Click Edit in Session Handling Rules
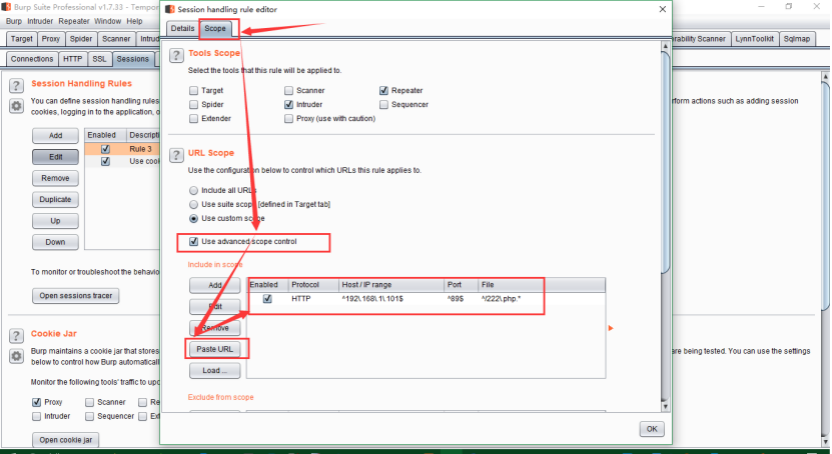This screenshot has width=832, height=454. pyautogui.click(x=55, y=157)
